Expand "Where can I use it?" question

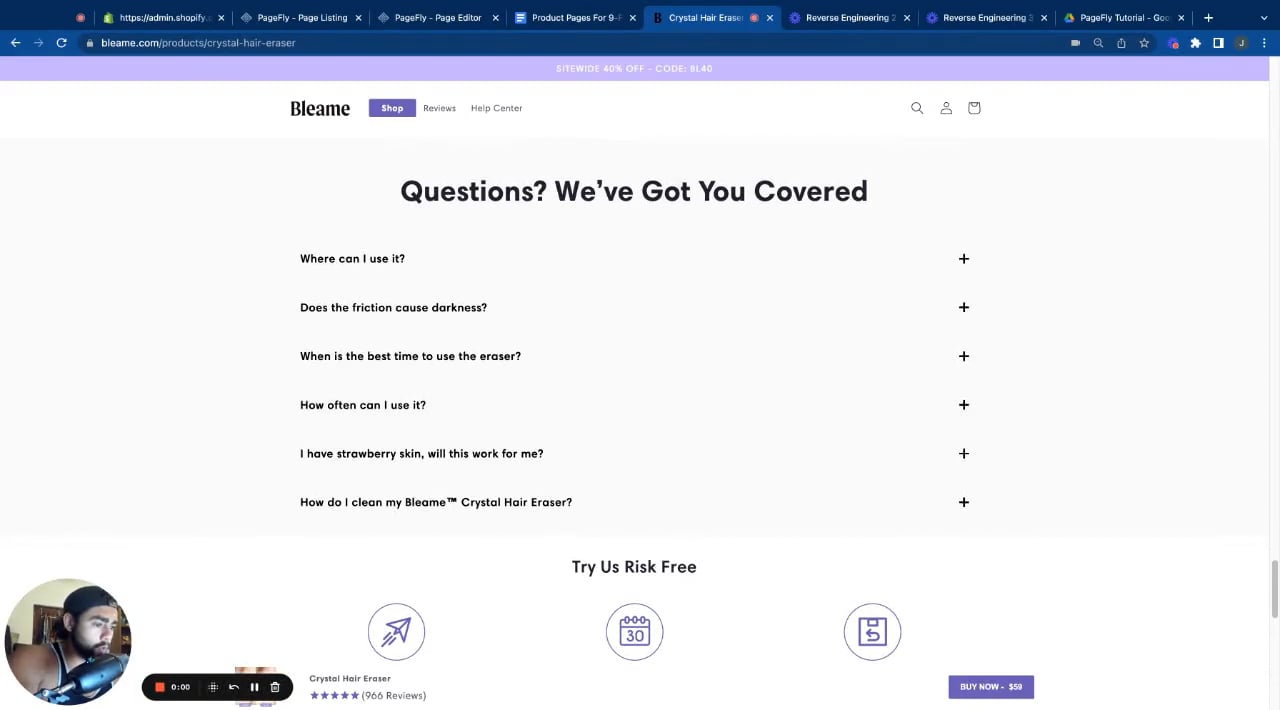634,259
